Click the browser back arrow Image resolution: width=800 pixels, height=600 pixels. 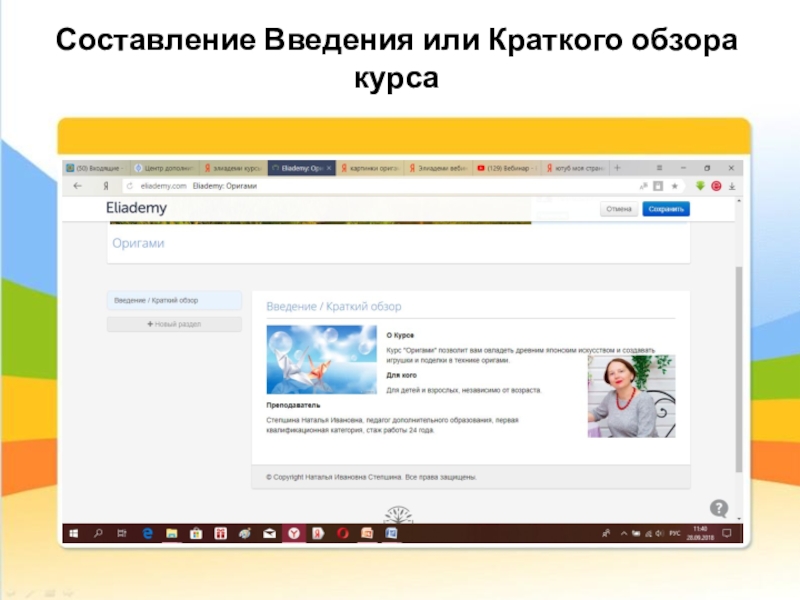pyautogui.click(x=77, y=186)
